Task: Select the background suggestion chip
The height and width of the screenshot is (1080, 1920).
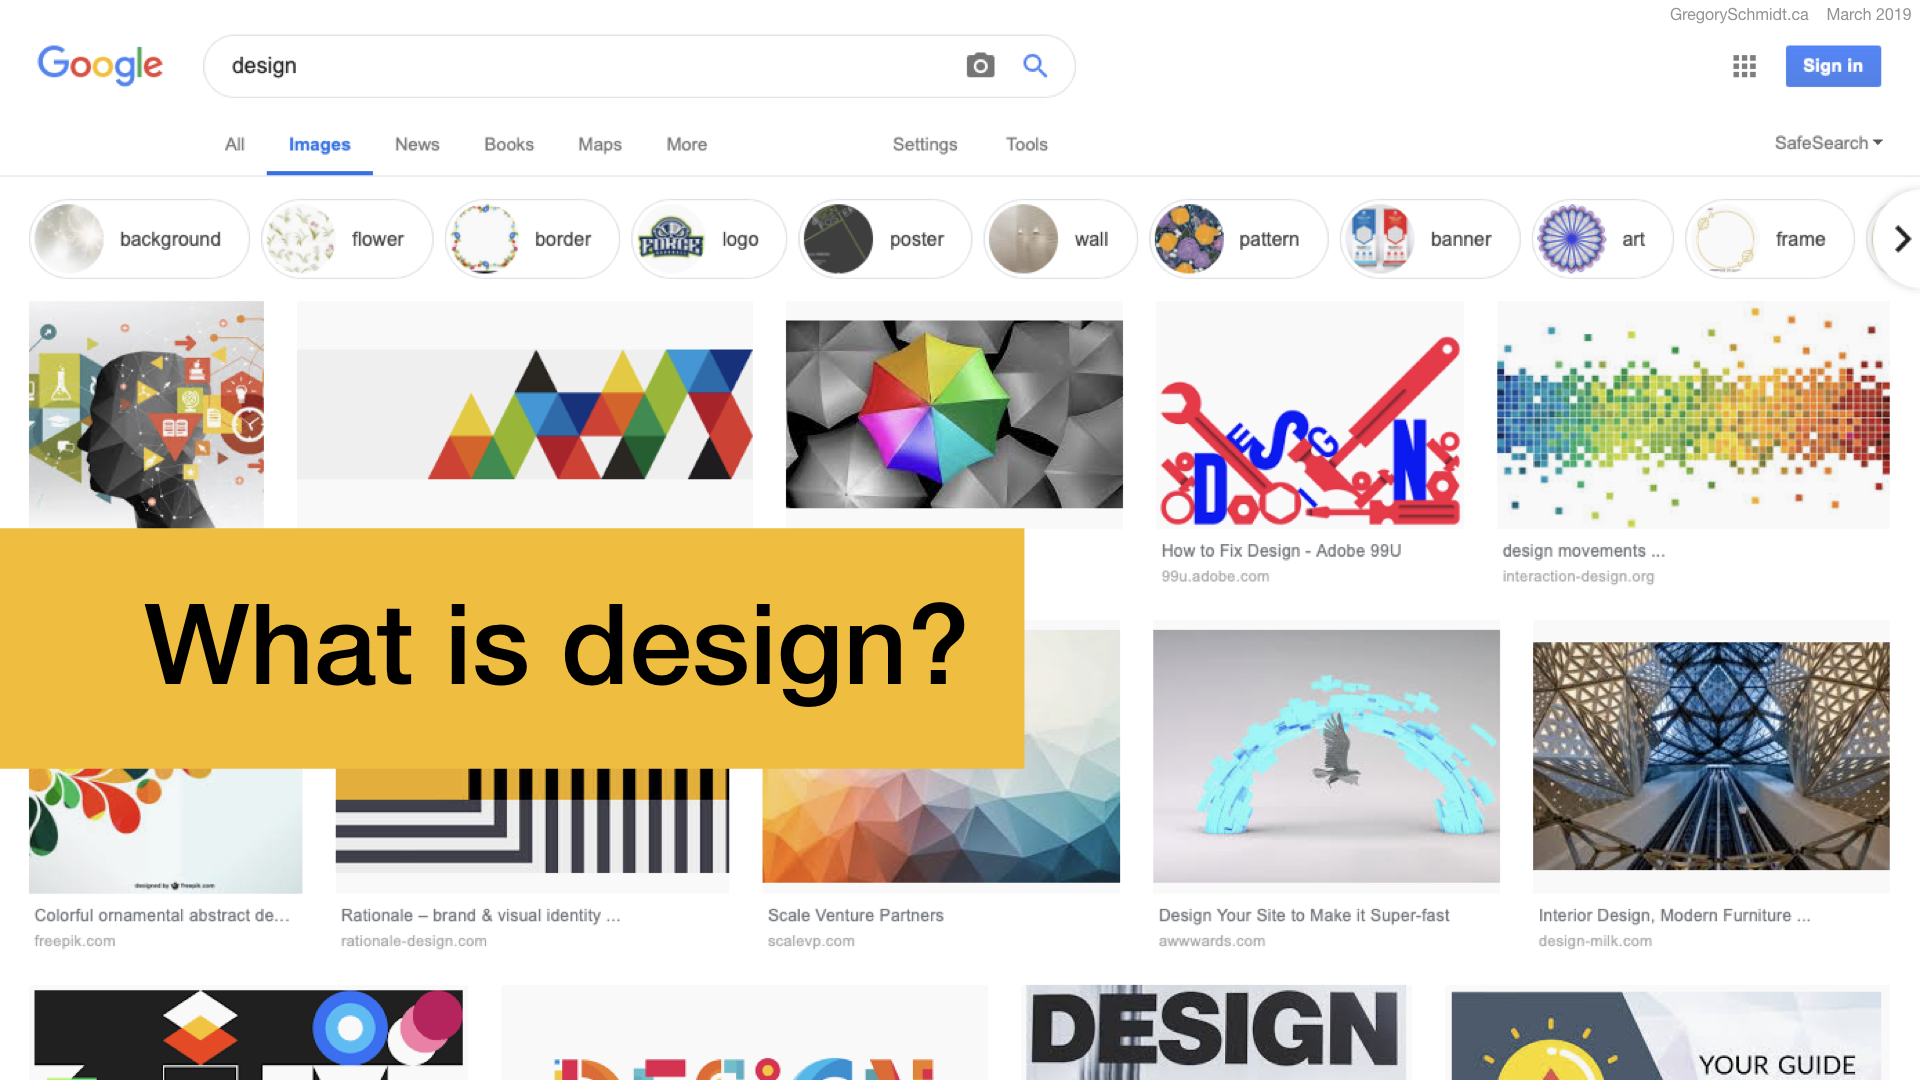Action: click(139, 239)
